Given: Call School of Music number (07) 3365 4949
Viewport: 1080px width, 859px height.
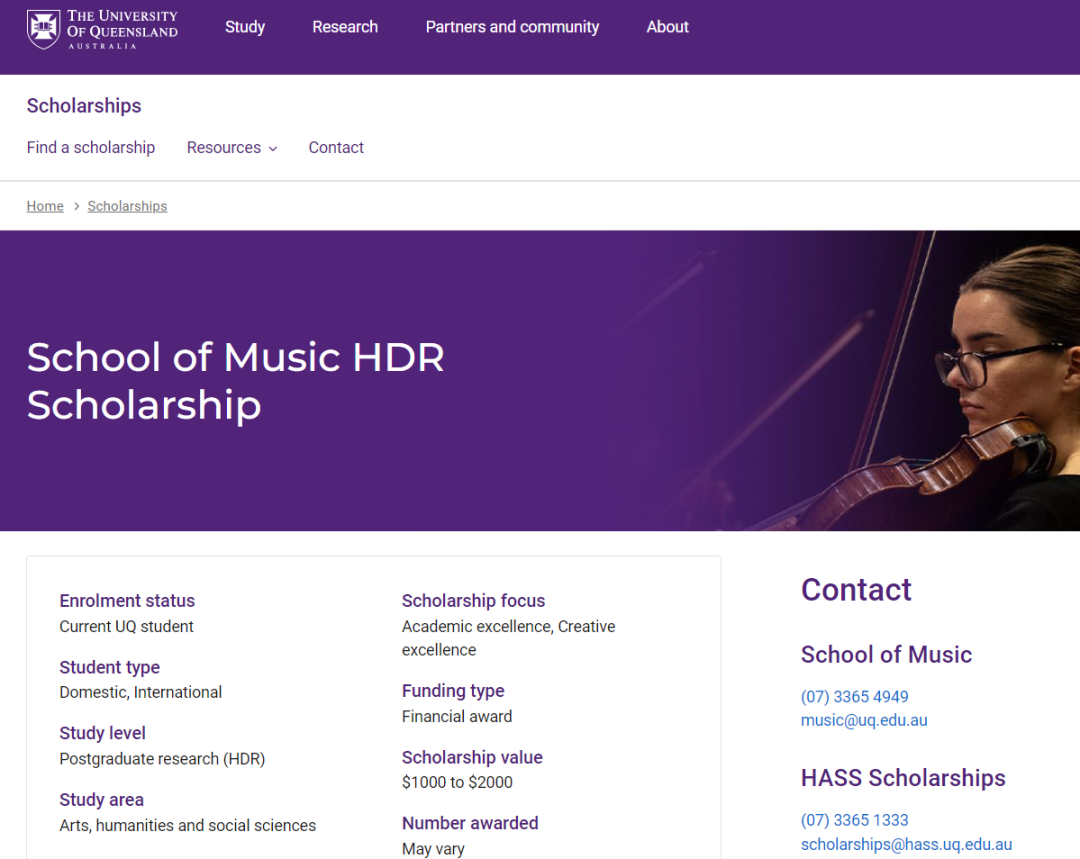Looking at the screenshot, I should click(x=854, y=696).
